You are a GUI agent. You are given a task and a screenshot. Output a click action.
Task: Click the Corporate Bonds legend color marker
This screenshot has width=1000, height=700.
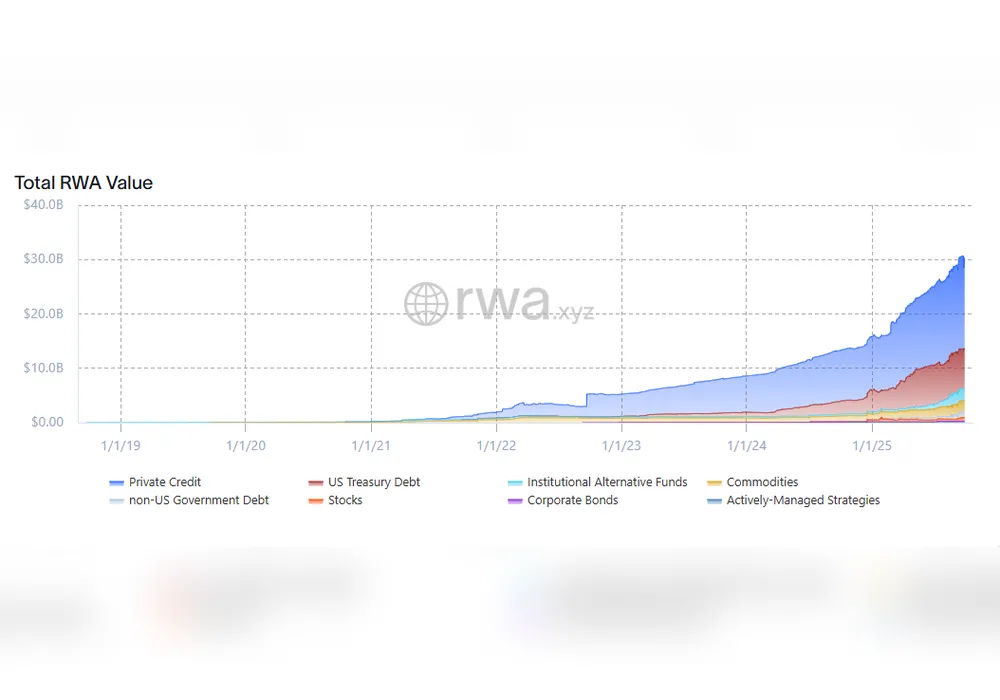pyautogui.click(x=514, y=501)
